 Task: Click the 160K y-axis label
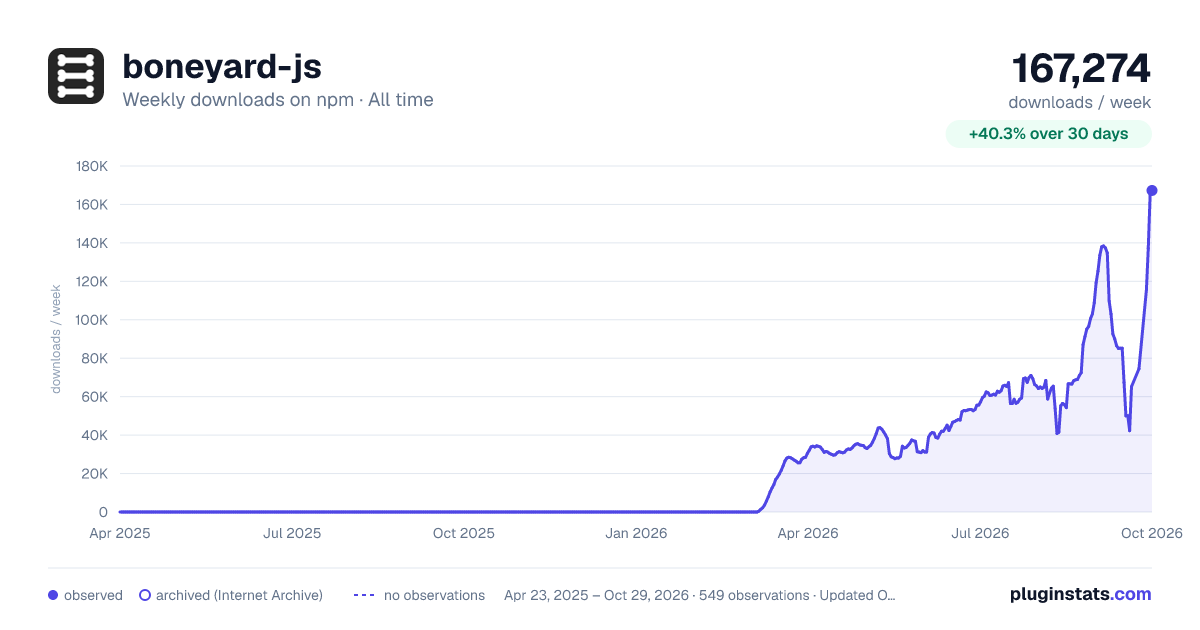point(92,205)
